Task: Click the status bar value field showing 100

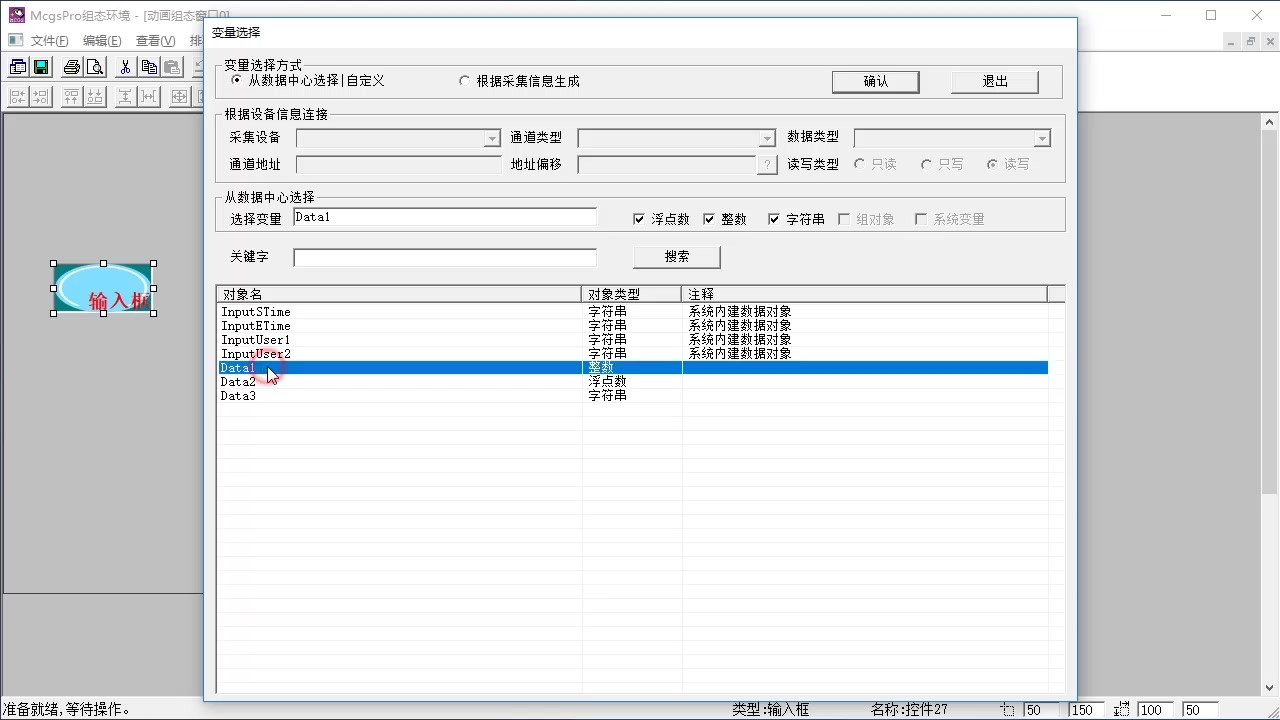Action: point(1153,710)
